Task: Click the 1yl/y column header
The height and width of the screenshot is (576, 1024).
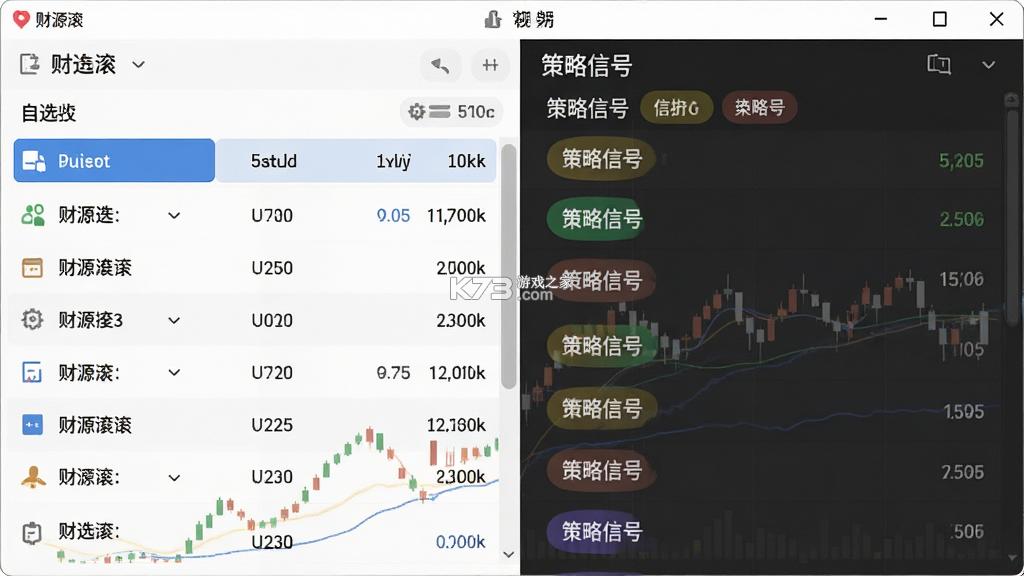Action: [393, 161]
